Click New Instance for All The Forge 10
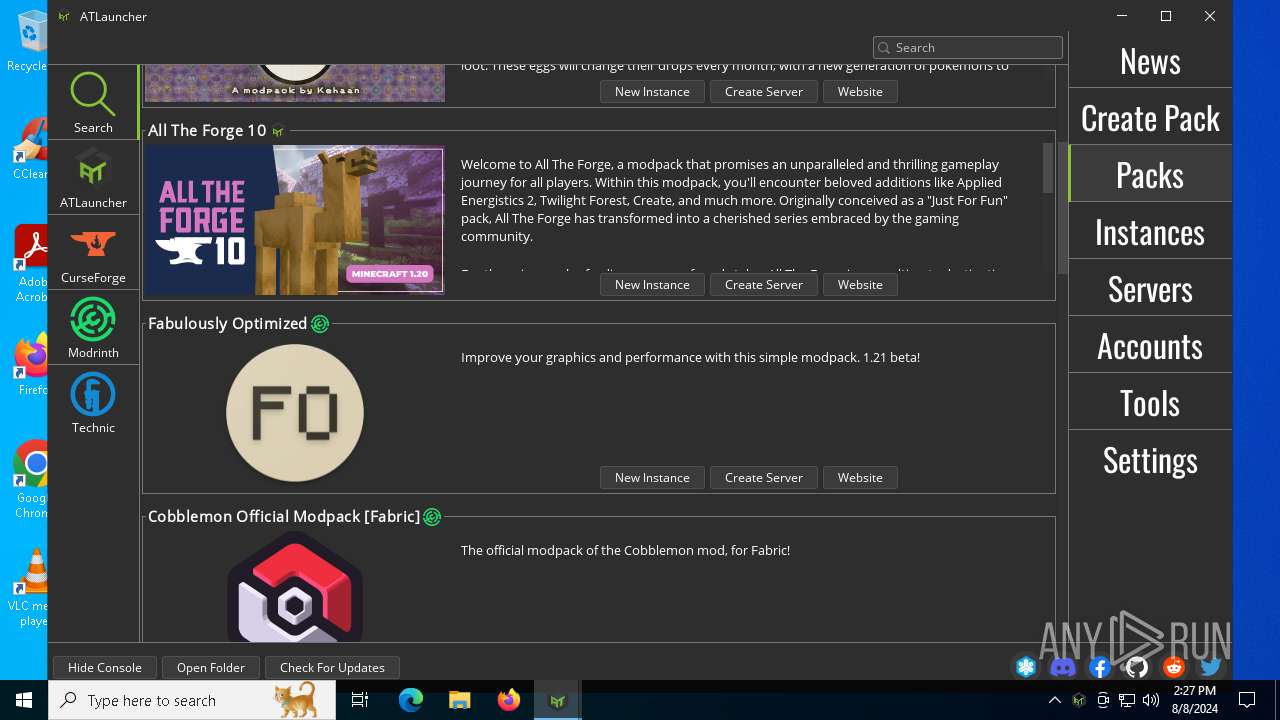Image resolution: width=1280 pixels, height=720 pixels. (x=652, y=284)
